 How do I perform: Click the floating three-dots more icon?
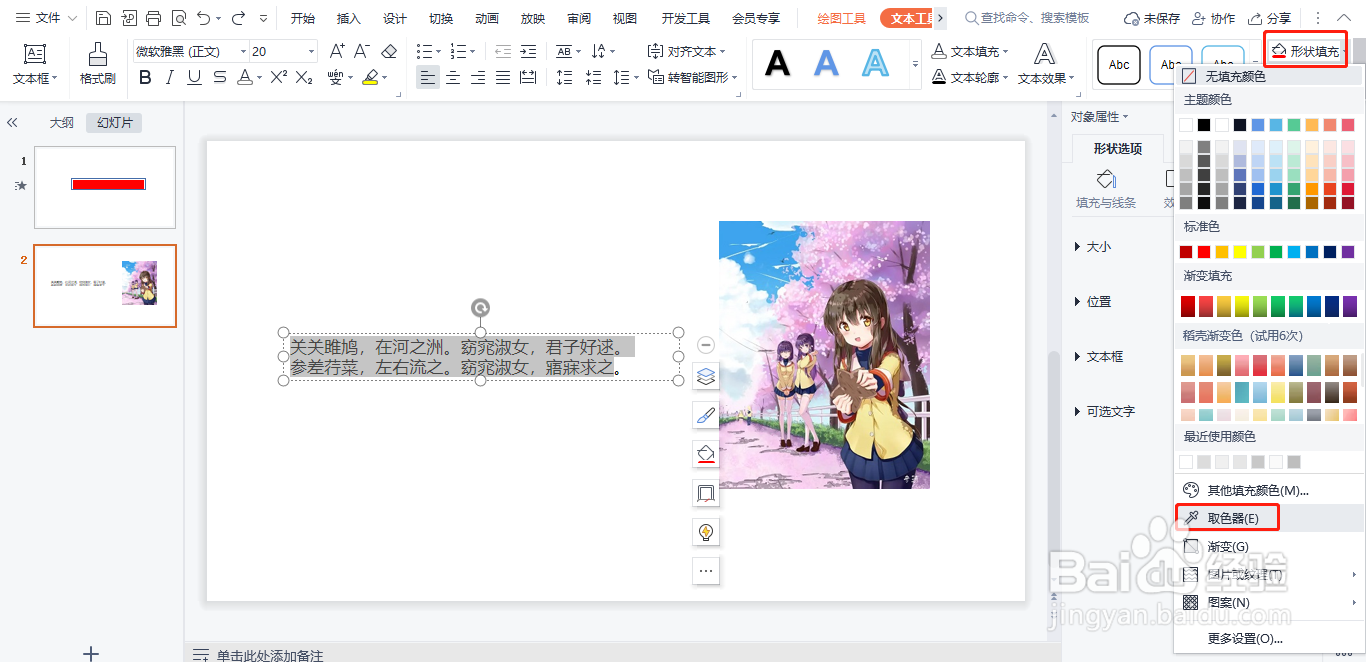pos(706,571)
